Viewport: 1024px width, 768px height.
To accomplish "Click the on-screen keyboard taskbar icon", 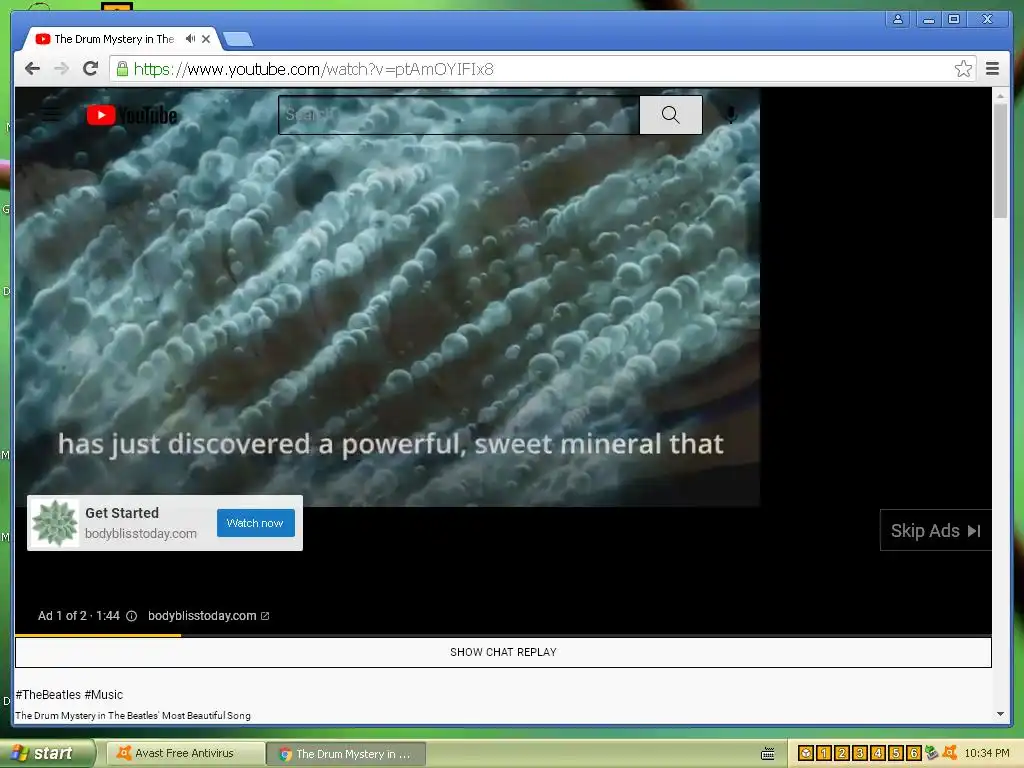I will click(768, 754).
